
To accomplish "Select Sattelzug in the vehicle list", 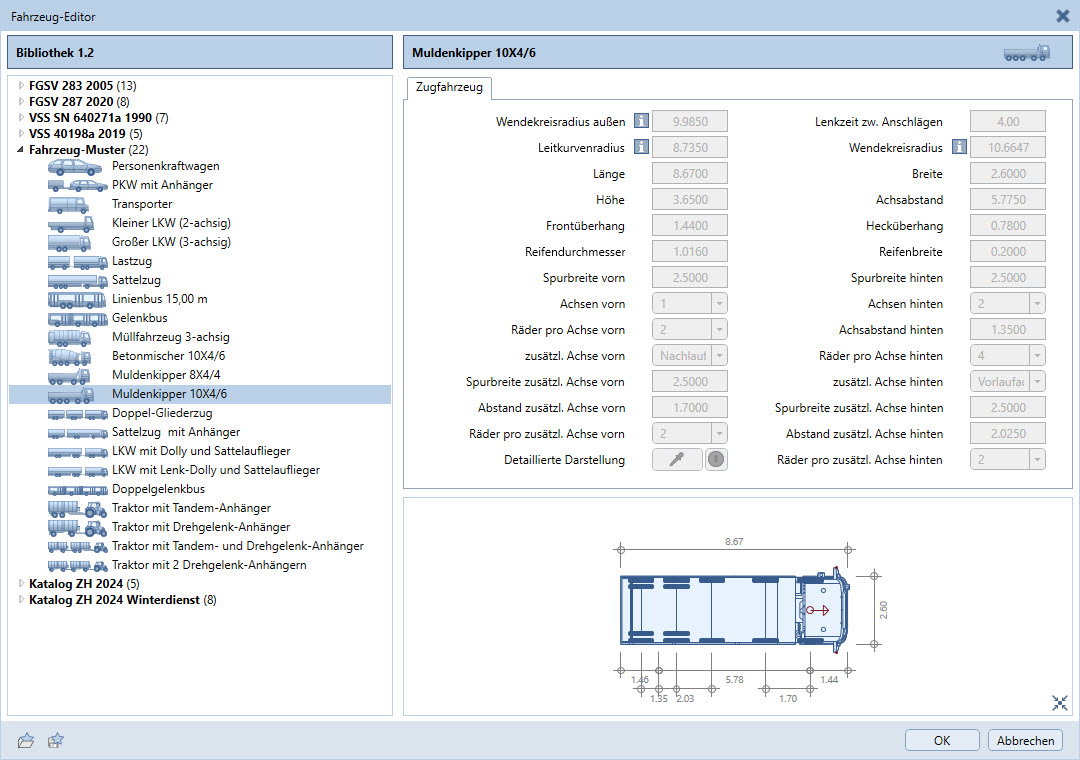I will [x=136, y=280].
